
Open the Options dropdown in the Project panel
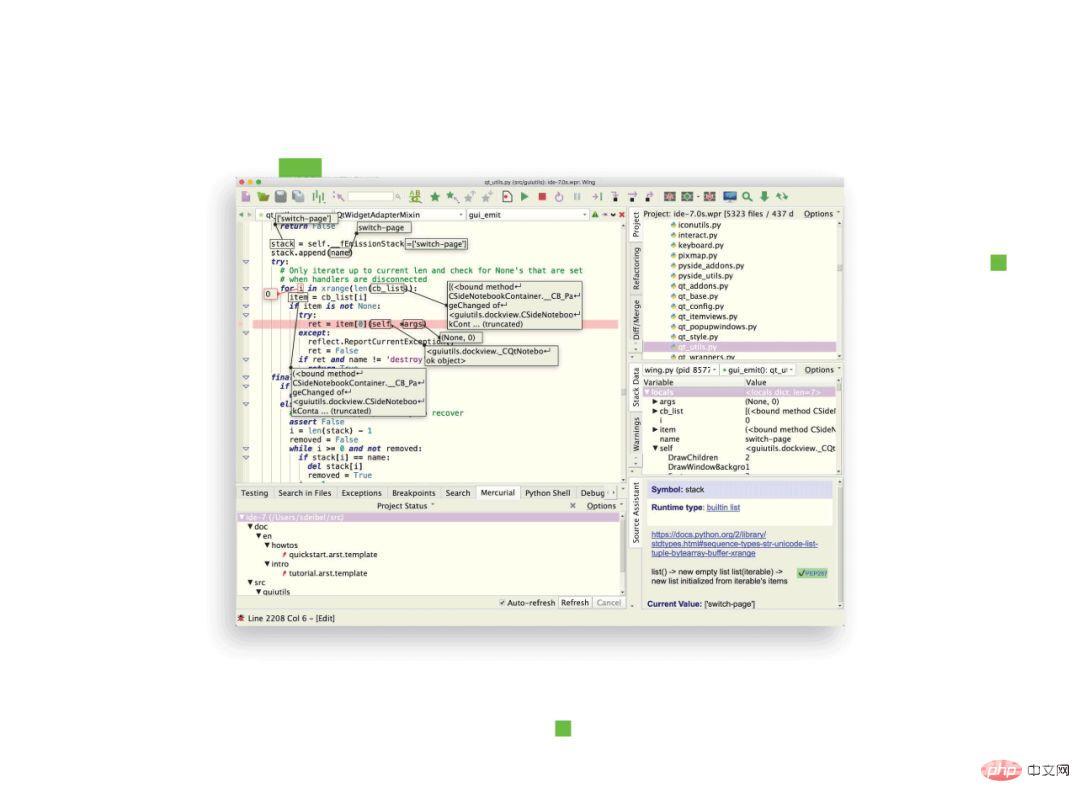820,213
